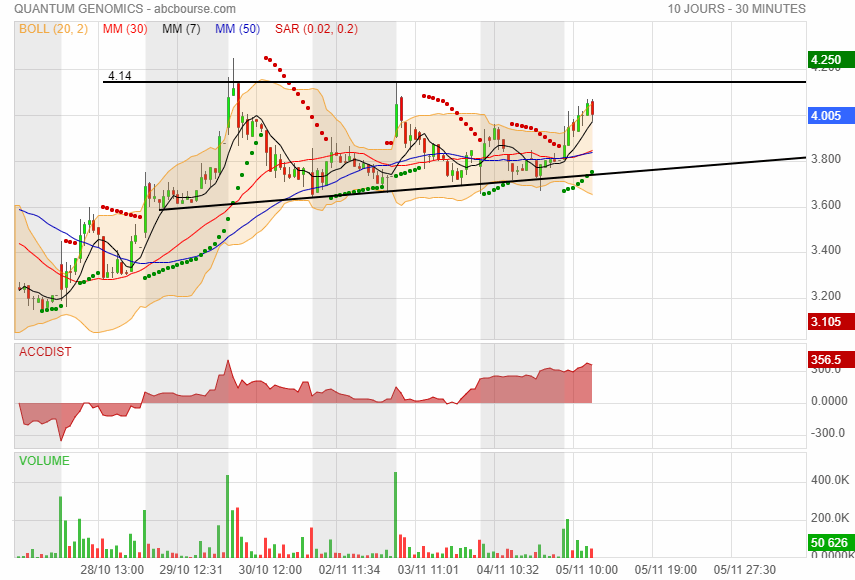Pick the MM (7) legend entry
The width and height of the screenshot is (855, 580).
click(x=181, y=29)
